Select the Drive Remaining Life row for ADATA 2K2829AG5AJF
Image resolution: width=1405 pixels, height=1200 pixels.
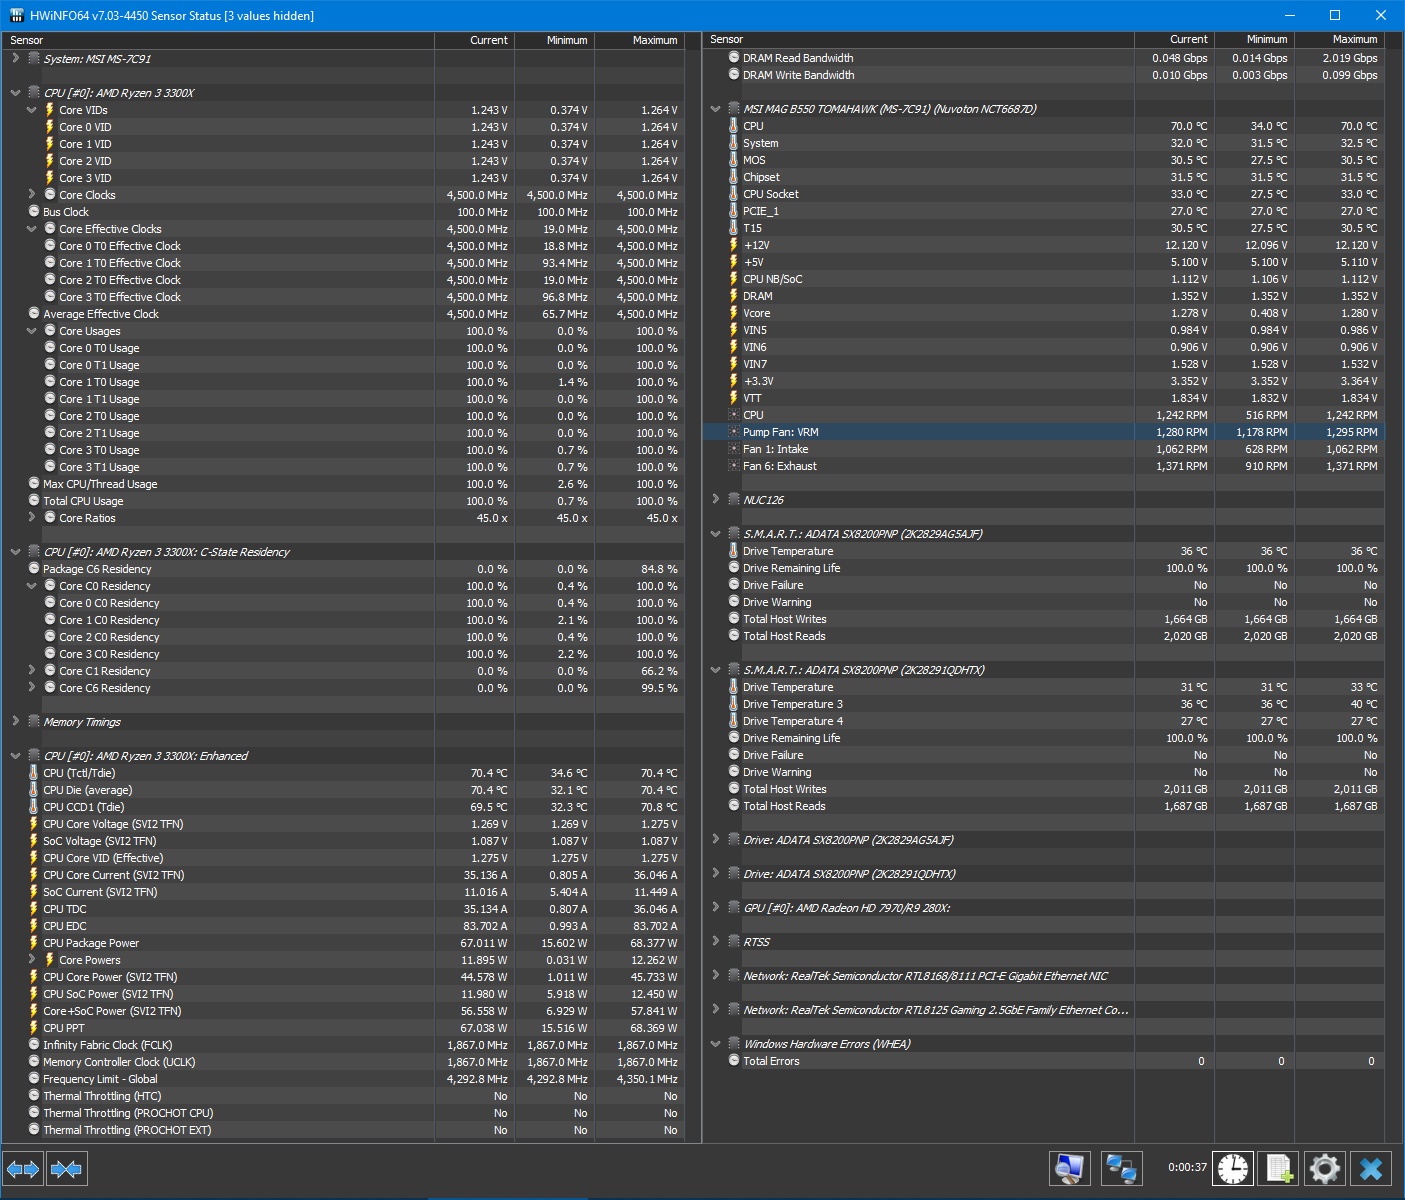1044,568
